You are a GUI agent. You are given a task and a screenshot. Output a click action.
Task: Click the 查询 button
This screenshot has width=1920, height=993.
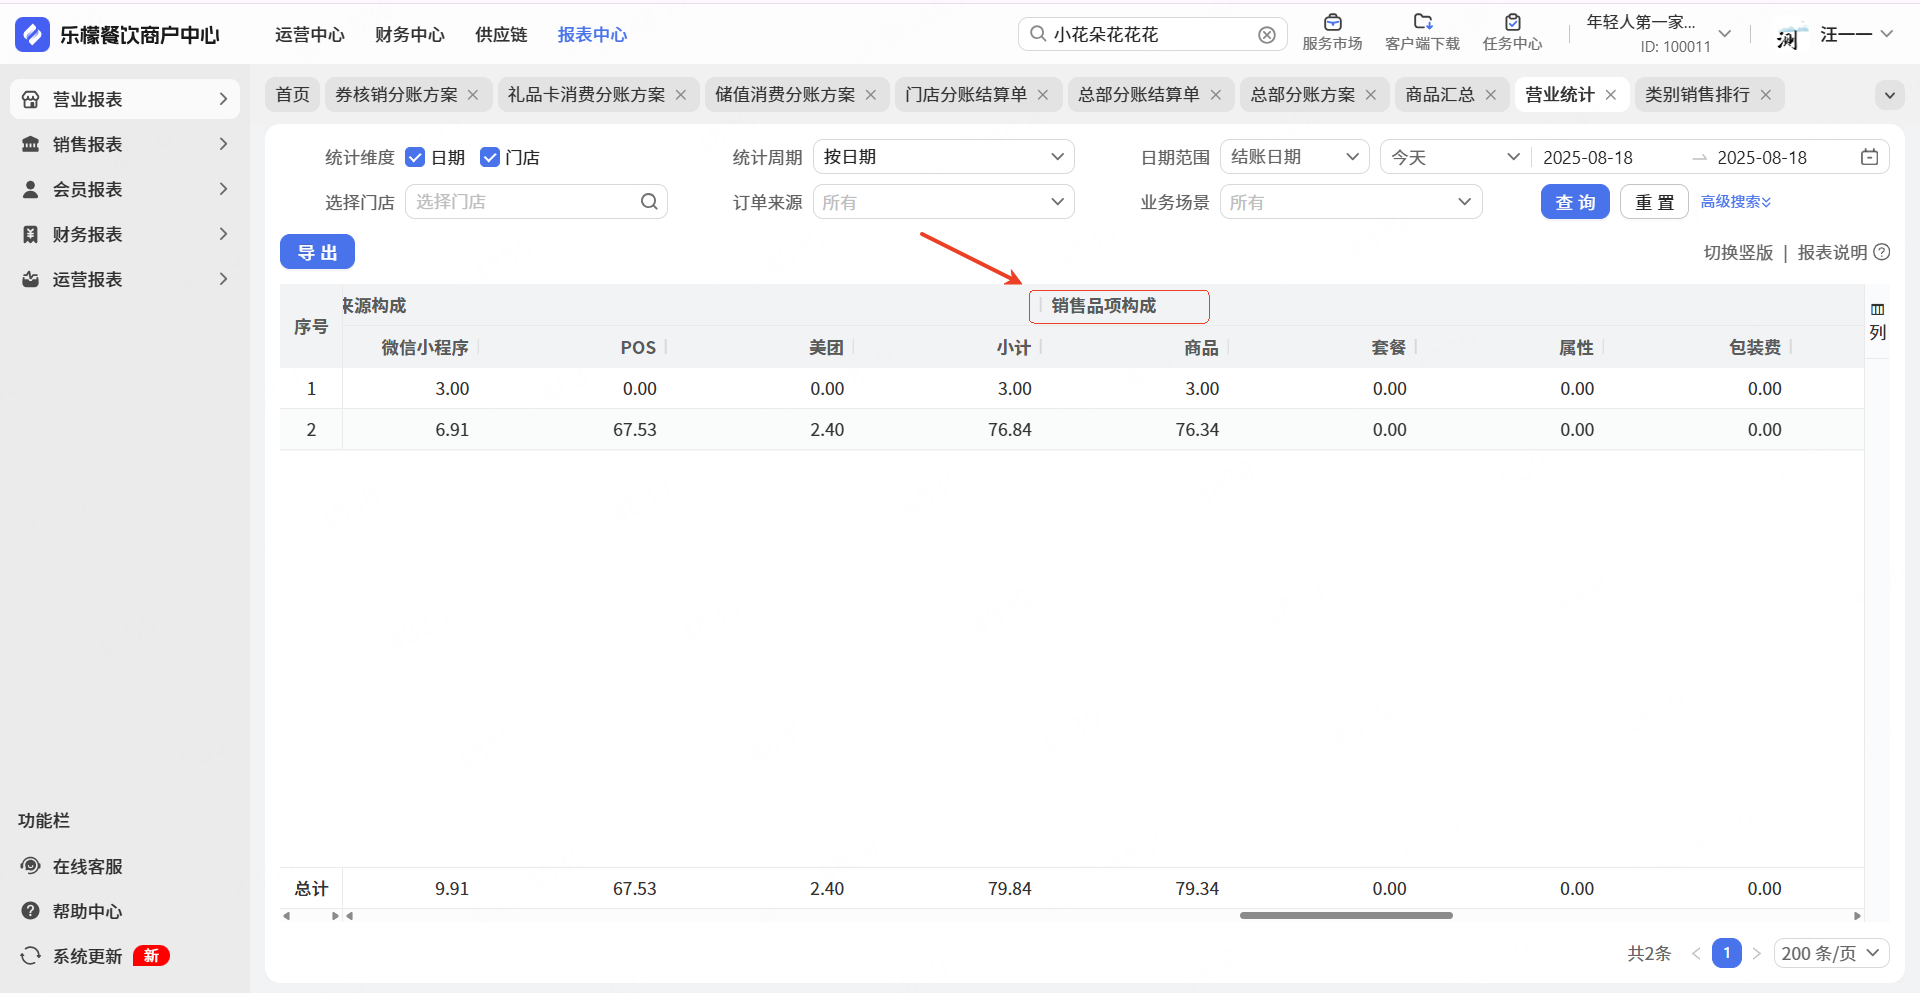[1575, 202]
